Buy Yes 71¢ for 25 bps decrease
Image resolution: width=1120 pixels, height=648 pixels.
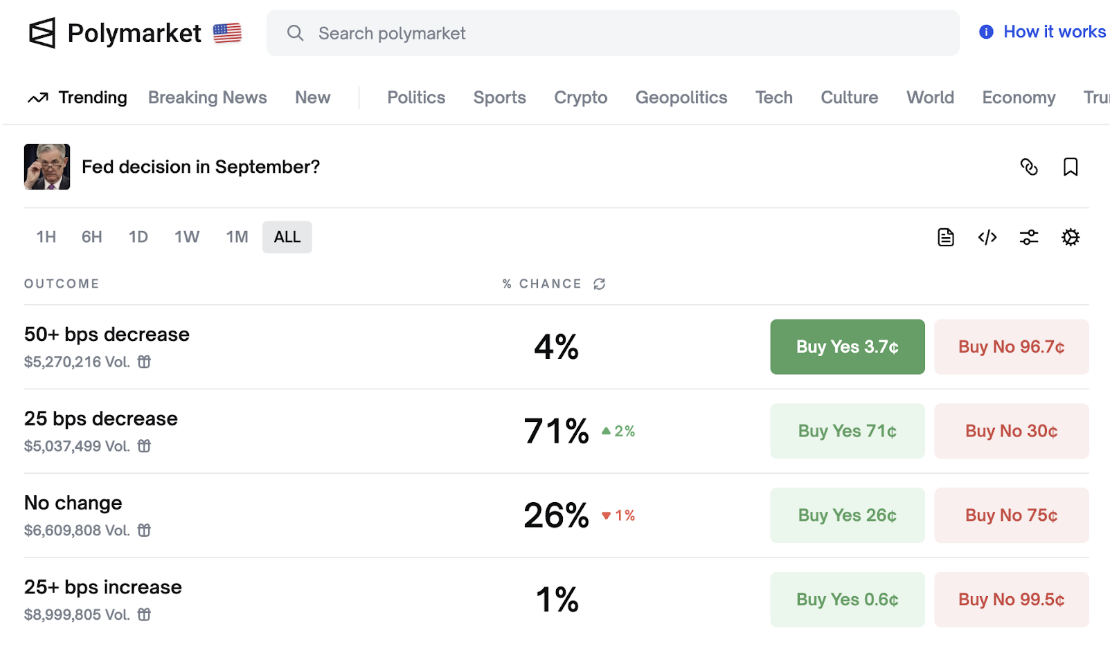(x=847, y=431)
